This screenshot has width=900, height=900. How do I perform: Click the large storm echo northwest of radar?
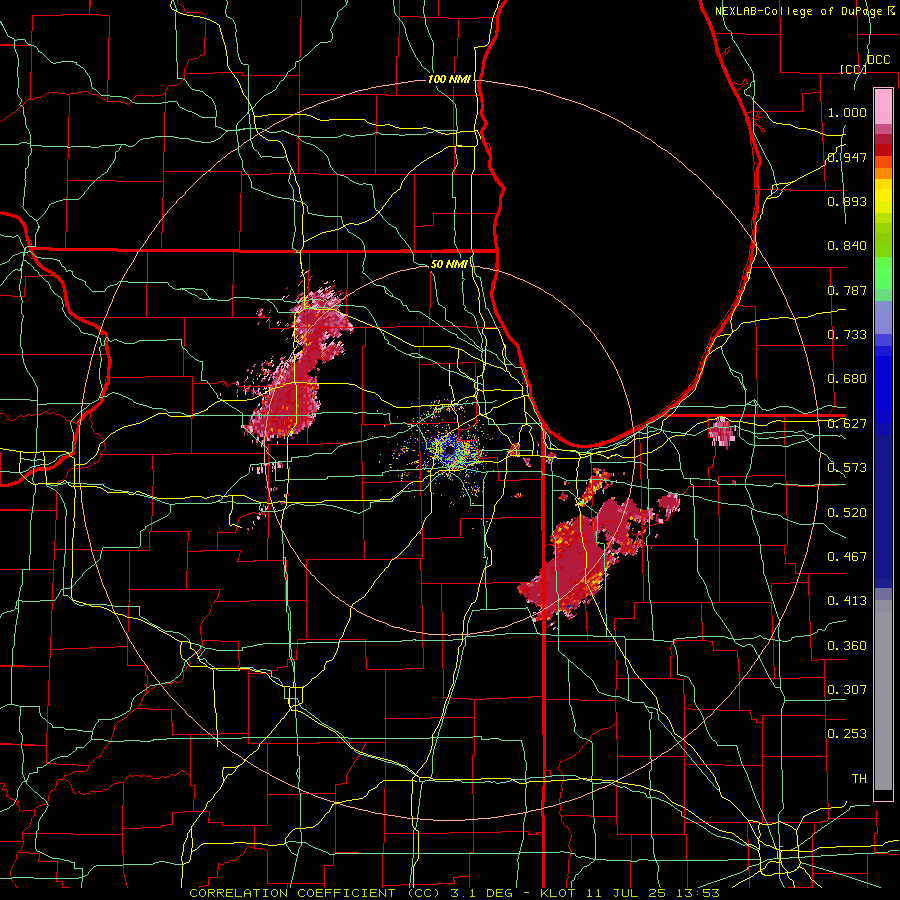click(x=296, y=367)
